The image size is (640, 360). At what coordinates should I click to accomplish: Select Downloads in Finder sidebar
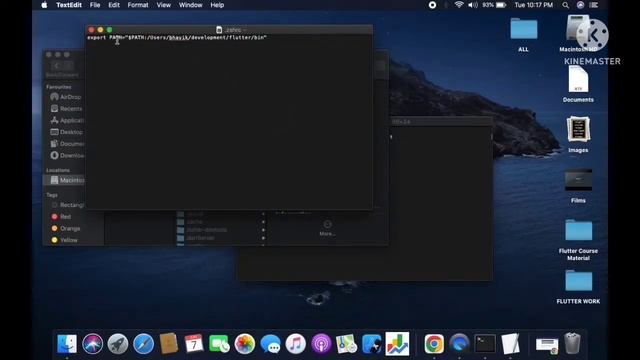pyautogui.click(x=67, y=156)
